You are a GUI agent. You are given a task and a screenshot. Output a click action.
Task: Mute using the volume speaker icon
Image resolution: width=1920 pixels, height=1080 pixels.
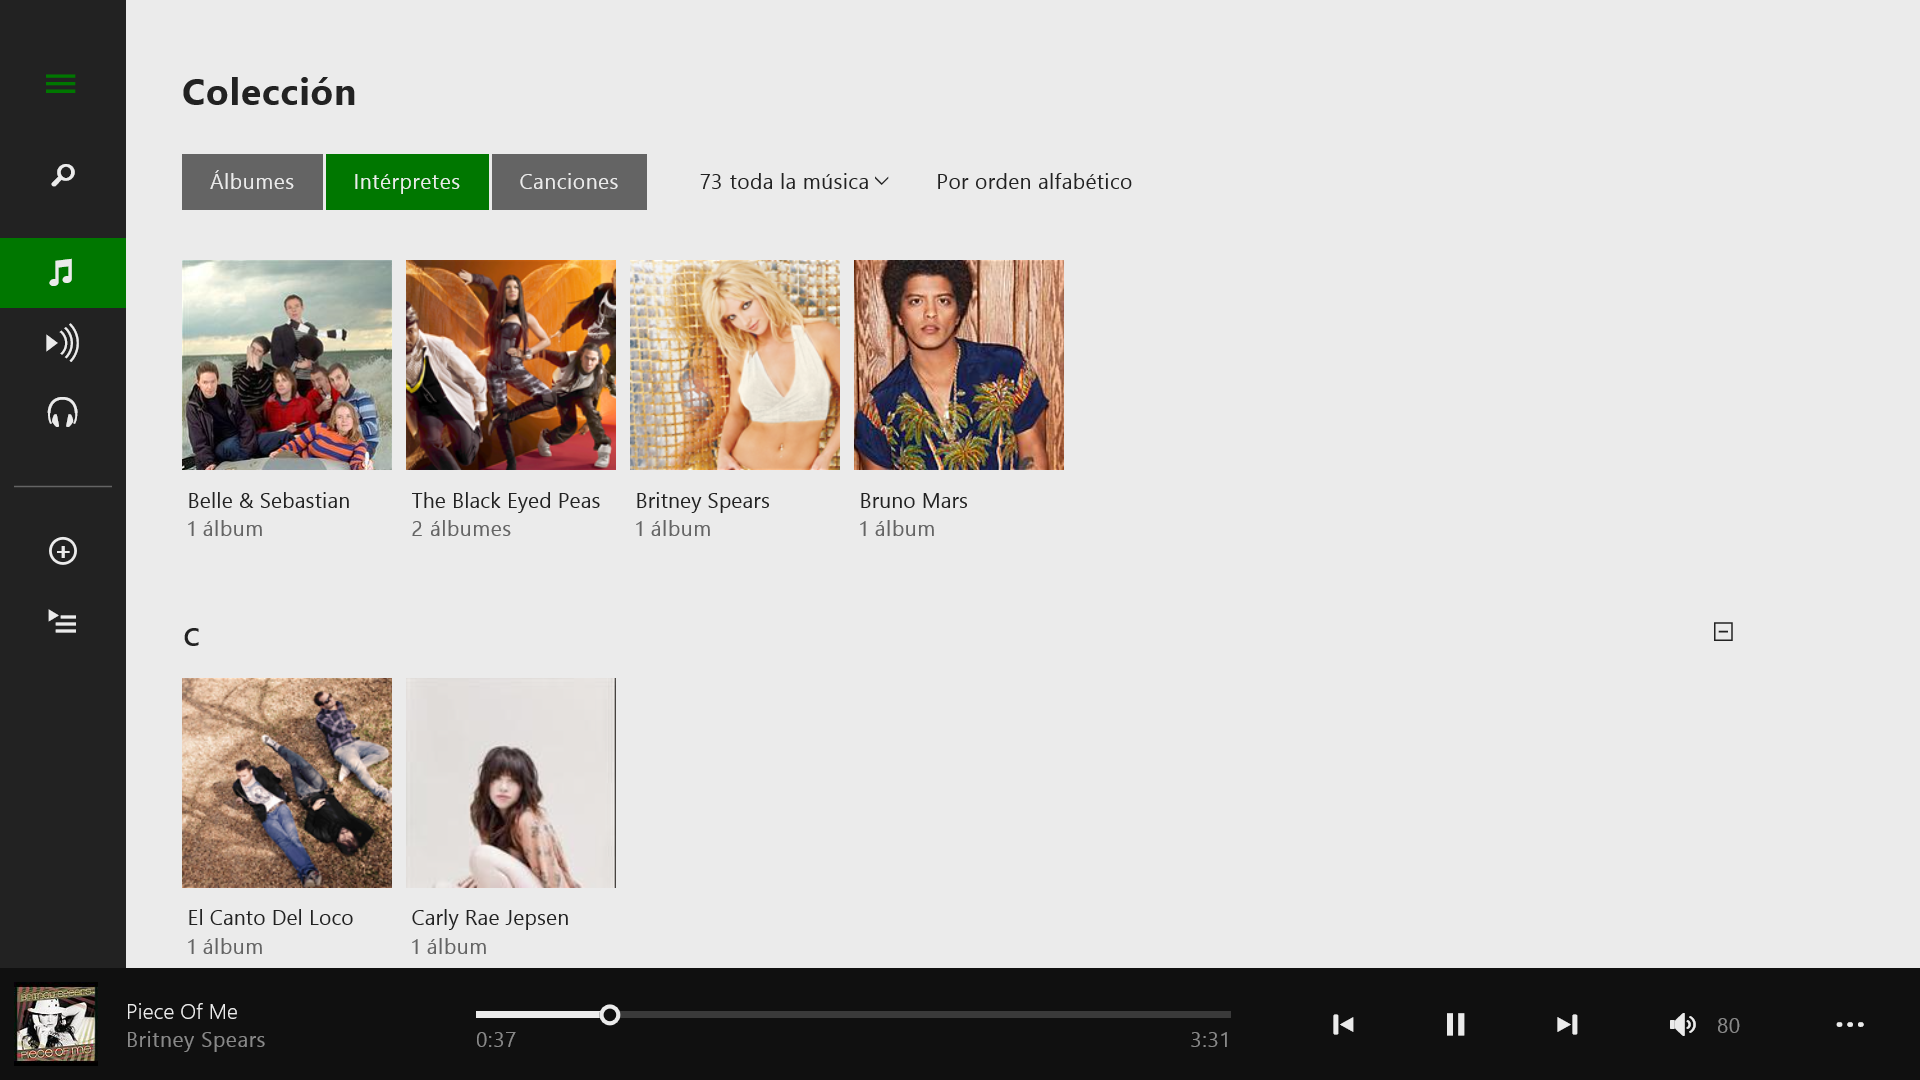(1682, 1024)
